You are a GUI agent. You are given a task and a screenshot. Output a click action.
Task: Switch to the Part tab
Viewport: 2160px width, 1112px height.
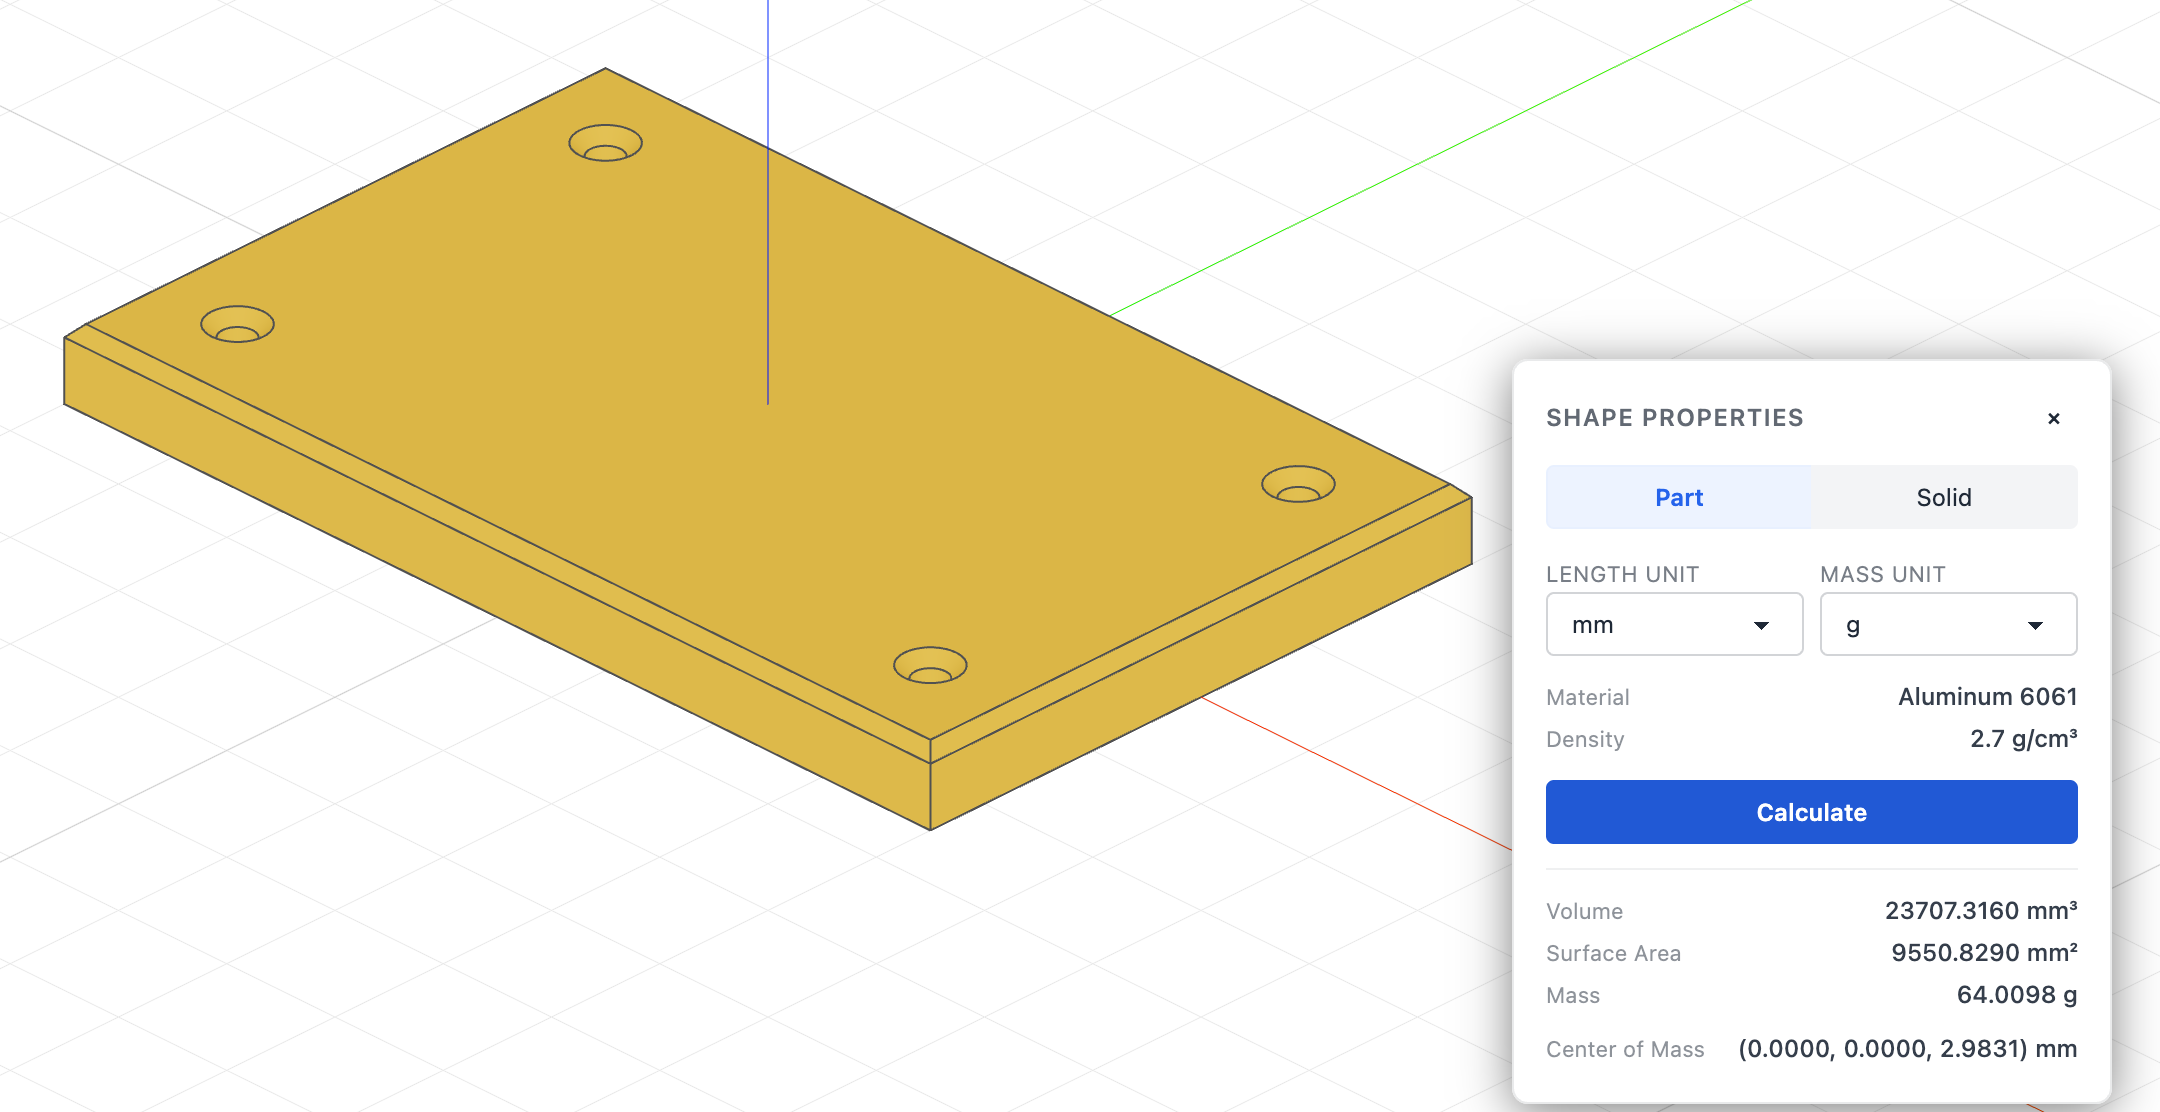(1679, 497)
